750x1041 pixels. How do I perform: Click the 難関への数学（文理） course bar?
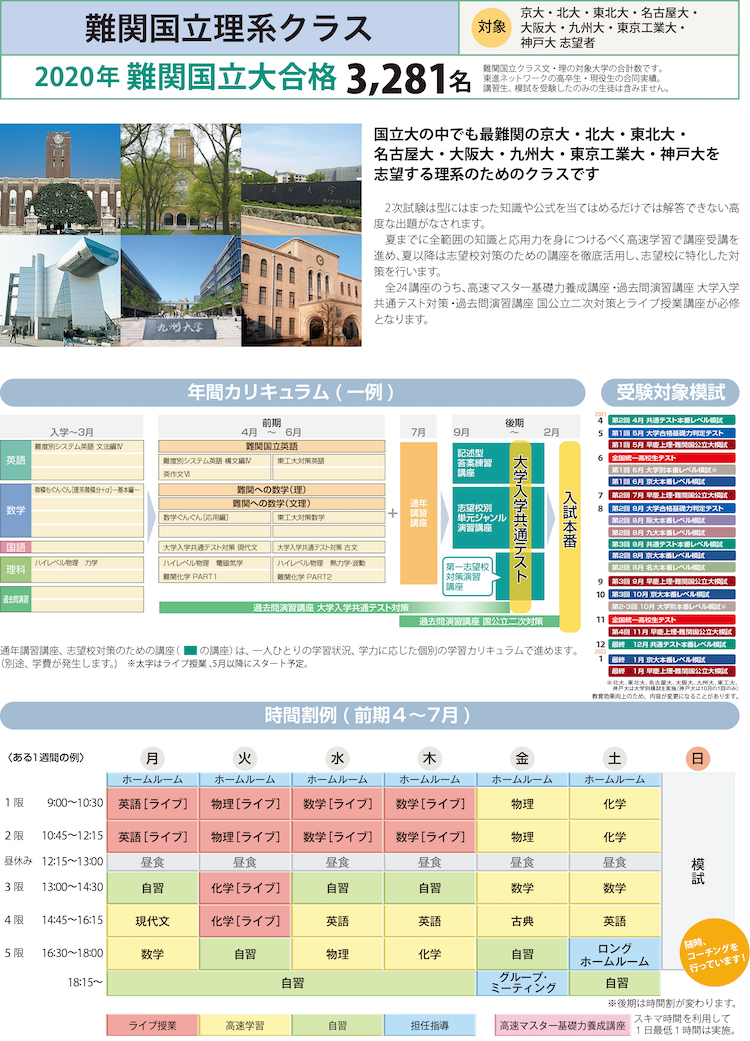click(271, 503)
